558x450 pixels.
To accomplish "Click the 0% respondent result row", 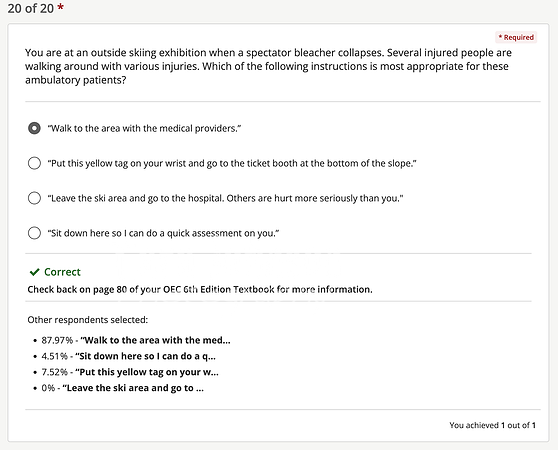I will 119,388.
